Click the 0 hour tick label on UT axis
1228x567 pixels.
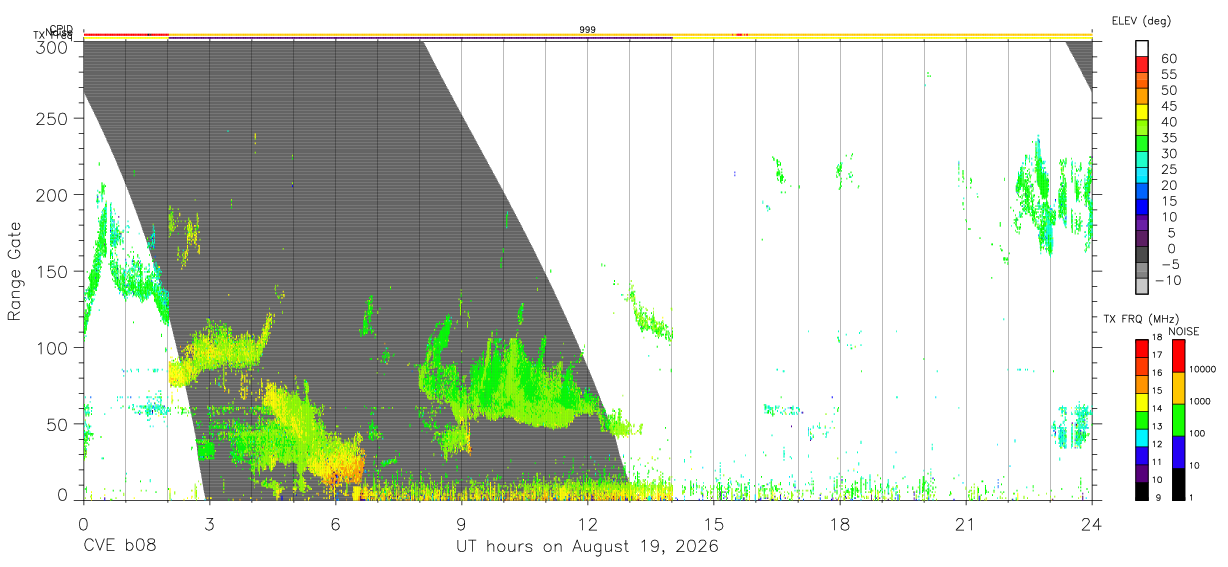click(x=83, y=524)
